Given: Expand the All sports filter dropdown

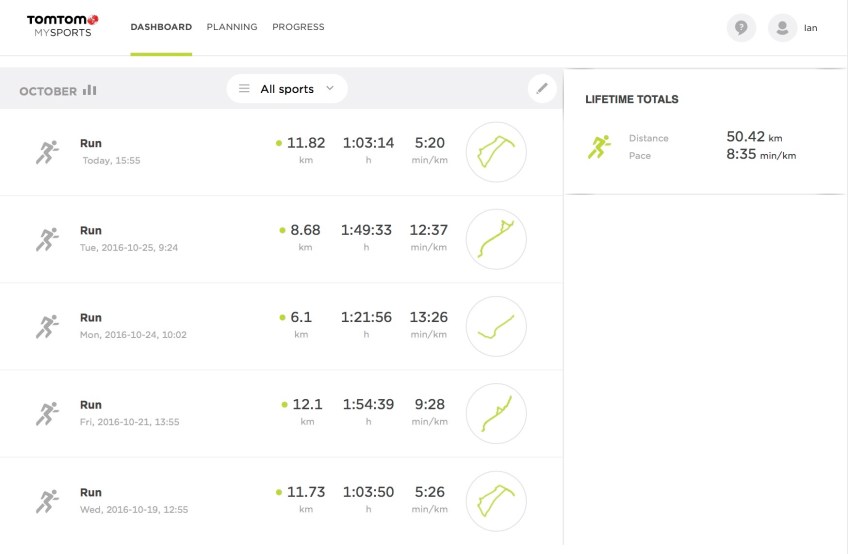Looking at the screenshot, I should [287, 89].
